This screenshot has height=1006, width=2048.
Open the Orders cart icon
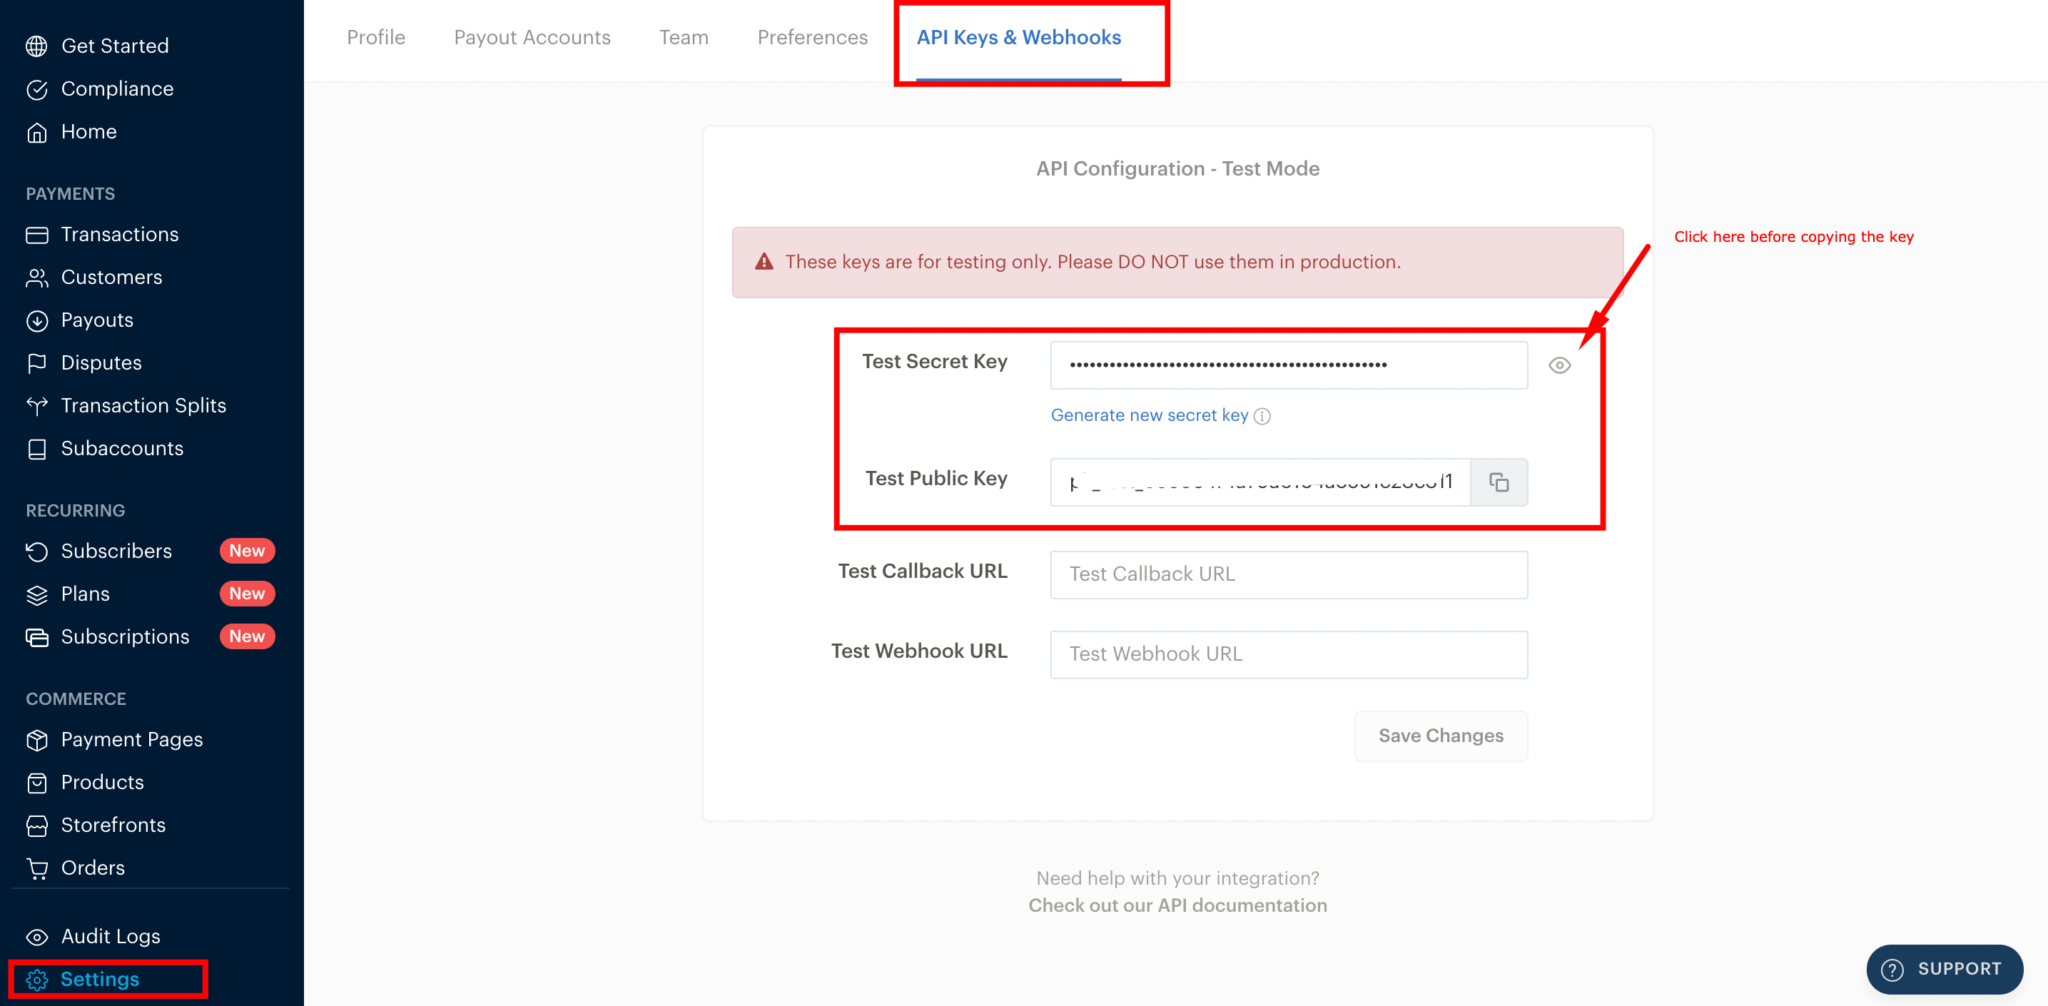click(x=37, y=867)
